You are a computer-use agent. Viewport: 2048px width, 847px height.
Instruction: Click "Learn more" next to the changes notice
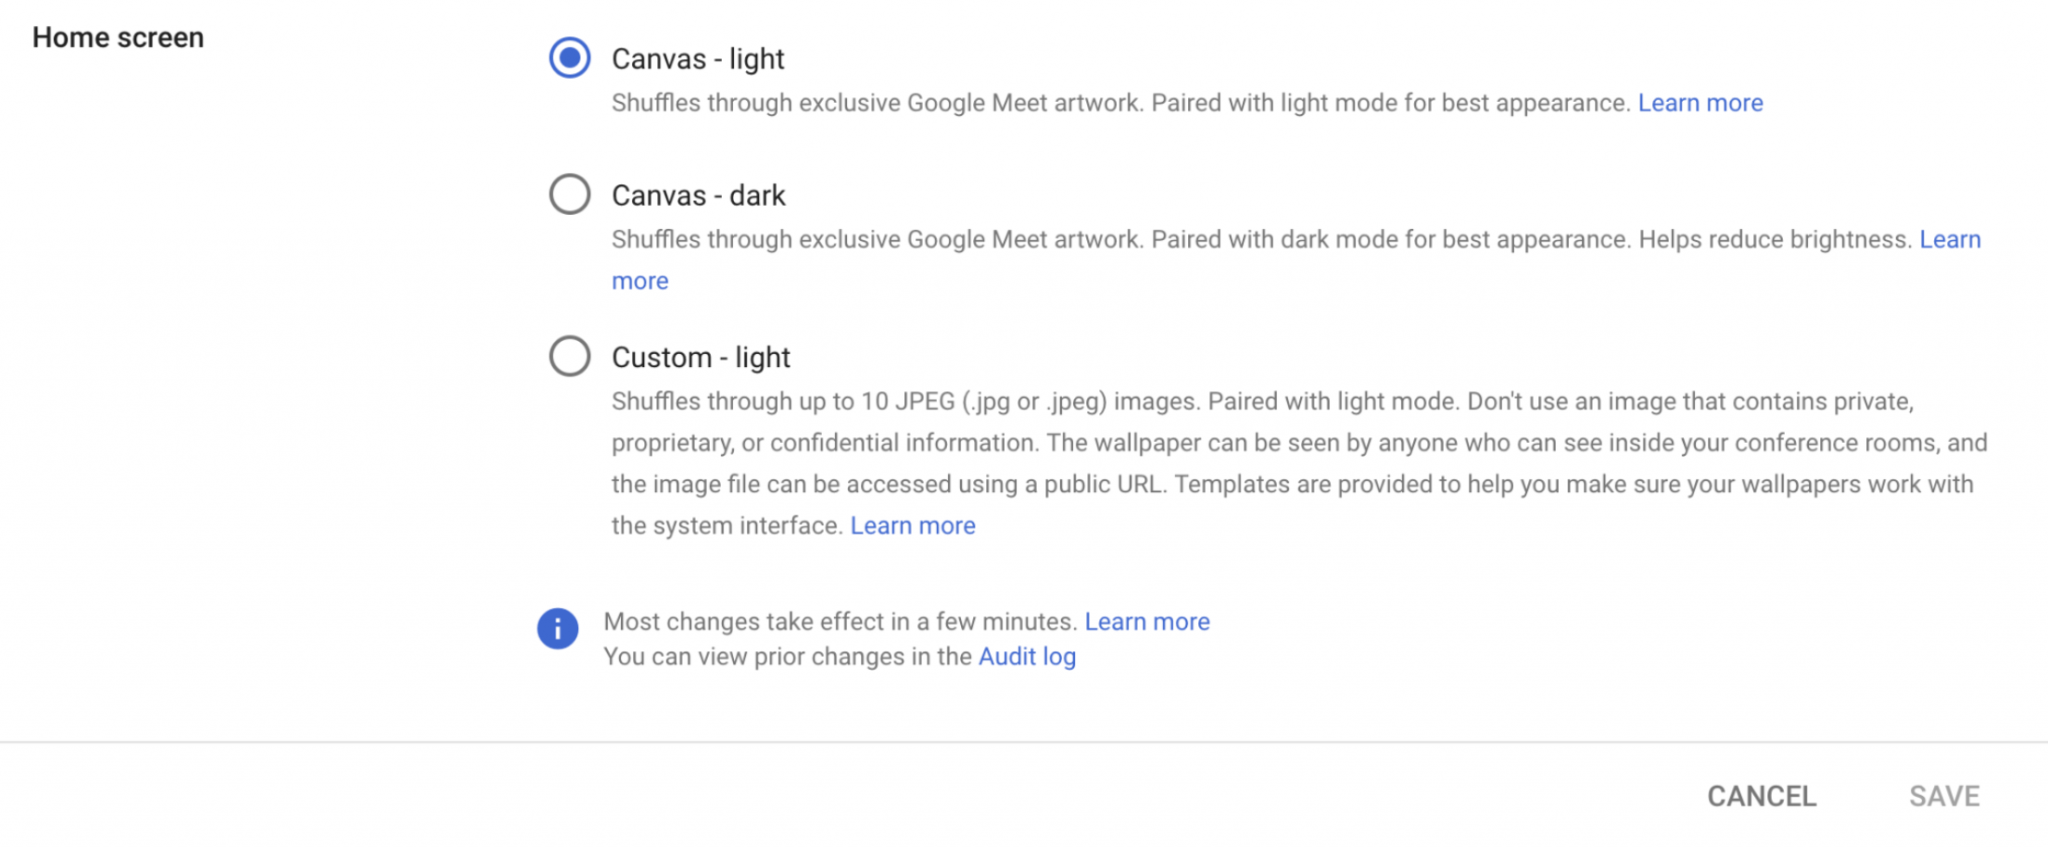(x=1147, y=621)
